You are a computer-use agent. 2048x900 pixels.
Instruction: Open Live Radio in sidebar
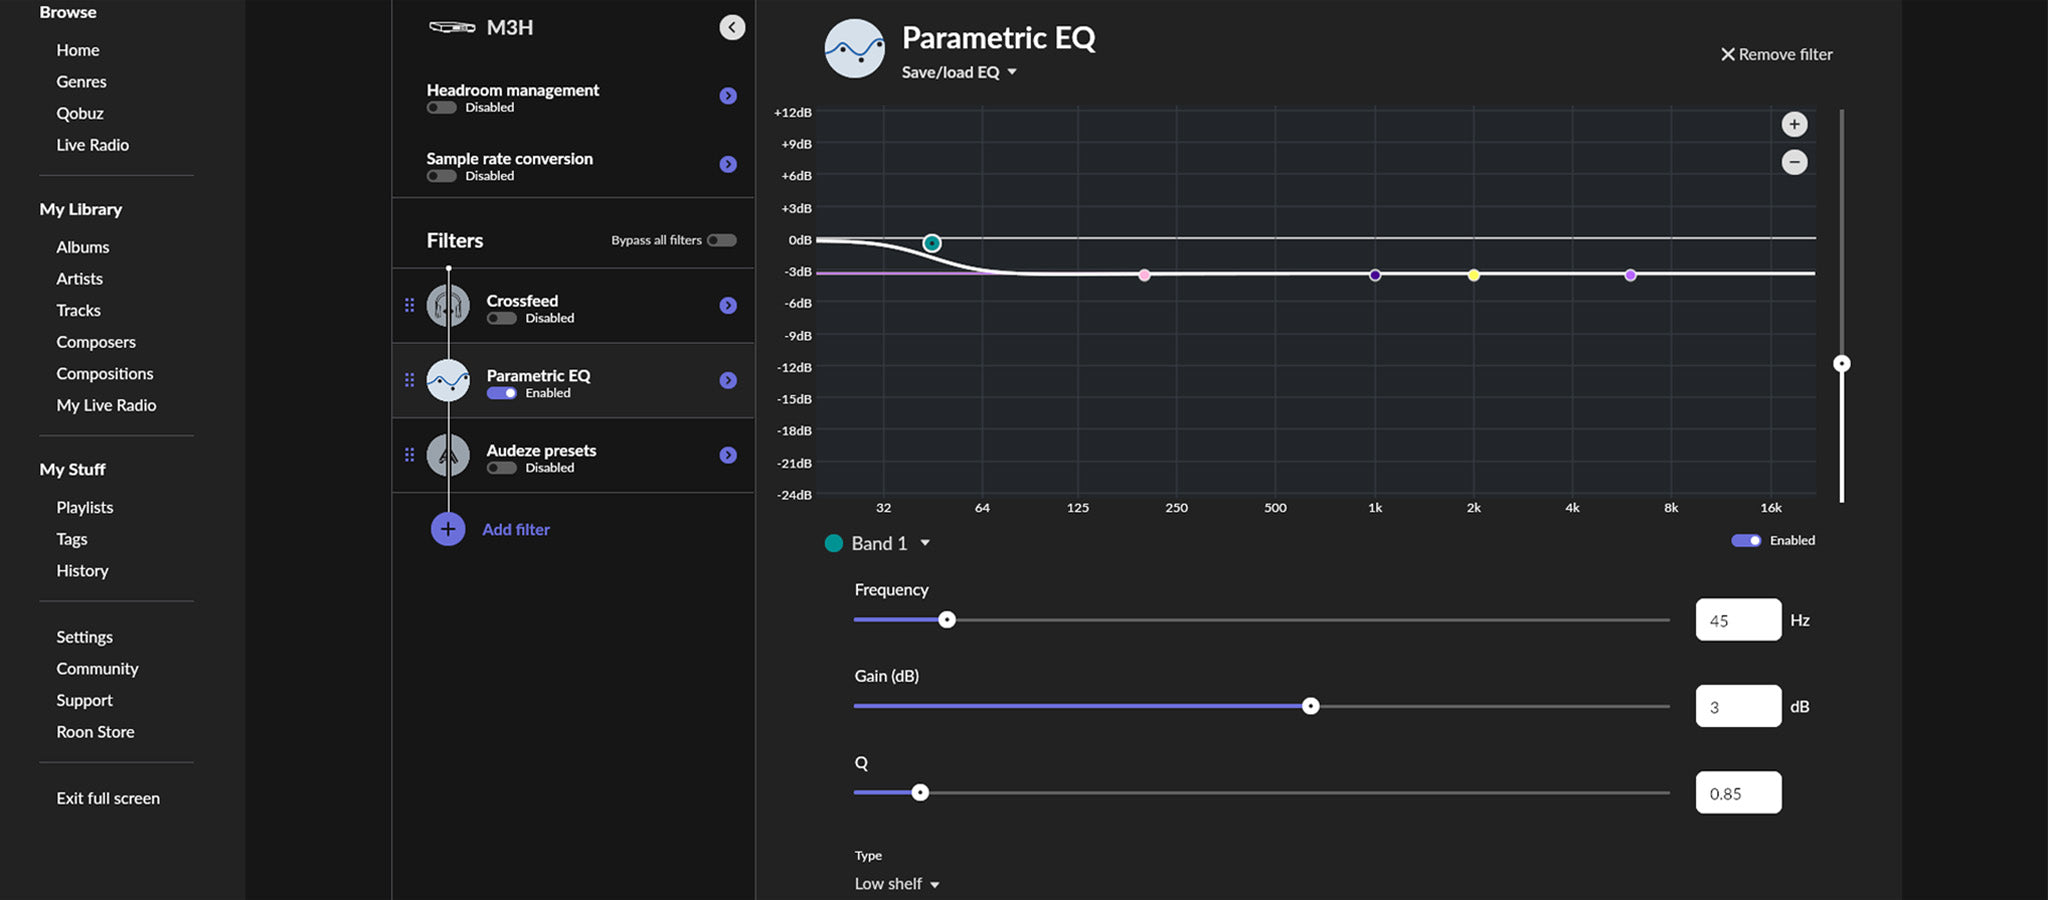click(x=92, y=145)
